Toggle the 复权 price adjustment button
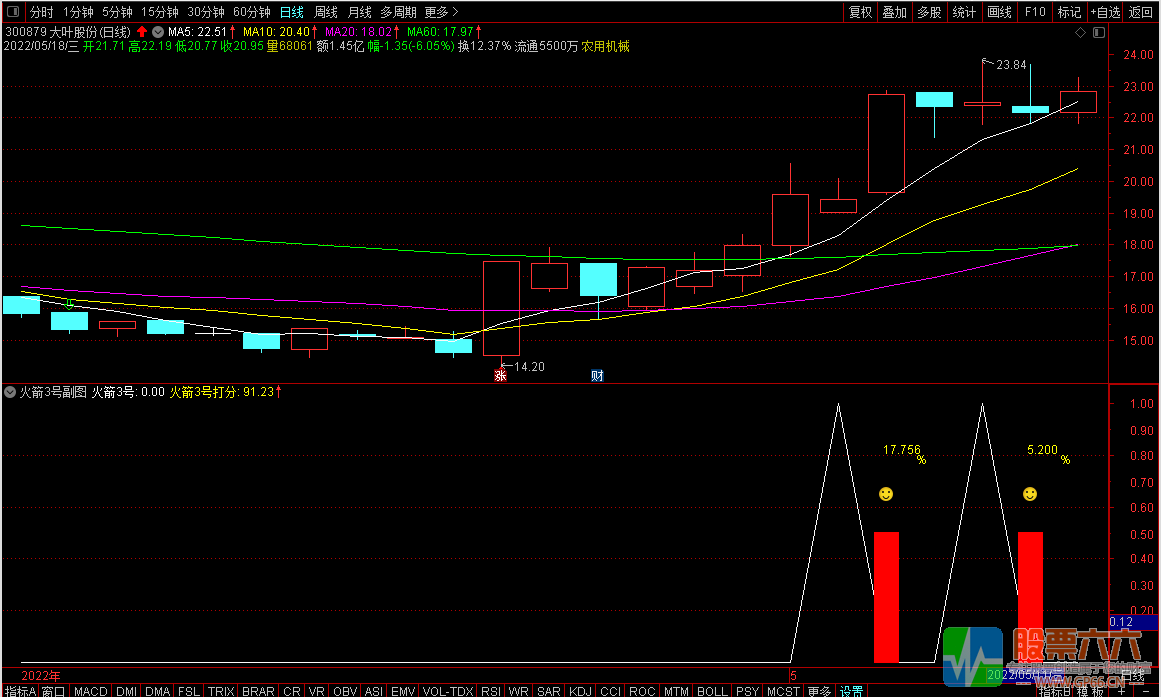The height and width of the screenshot is (697, 1161). [x=860, y=12]
